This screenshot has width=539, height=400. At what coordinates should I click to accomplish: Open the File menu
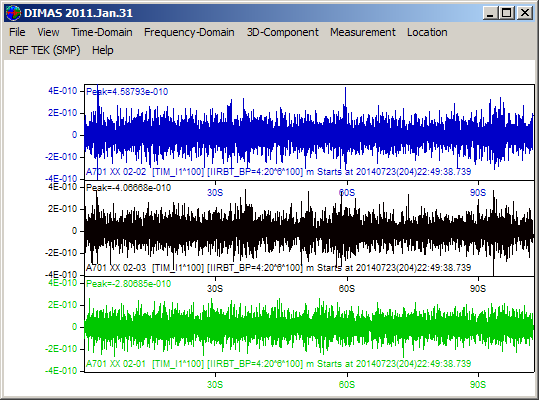pyautogui.click(x=17, y=32)
